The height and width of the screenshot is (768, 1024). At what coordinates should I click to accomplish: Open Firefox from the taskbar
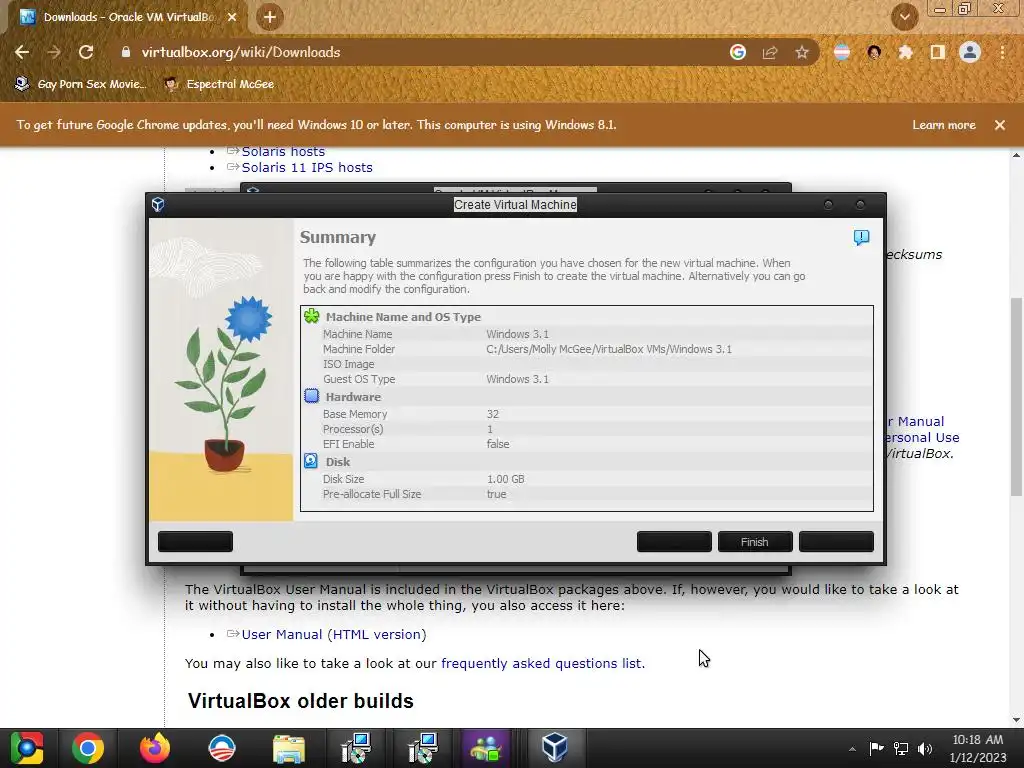pyautogui.click(x=155, y=748)
